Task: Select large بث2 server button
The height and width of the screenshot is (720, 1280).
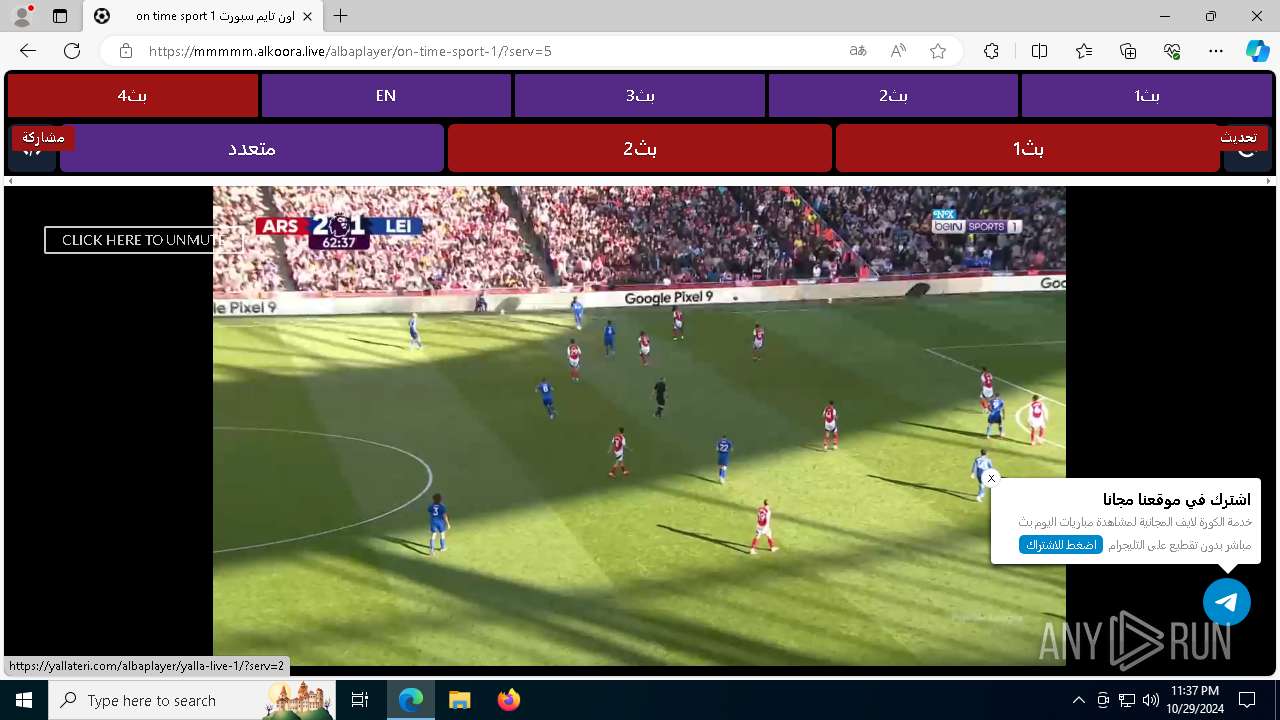Action: click(640, 148)
